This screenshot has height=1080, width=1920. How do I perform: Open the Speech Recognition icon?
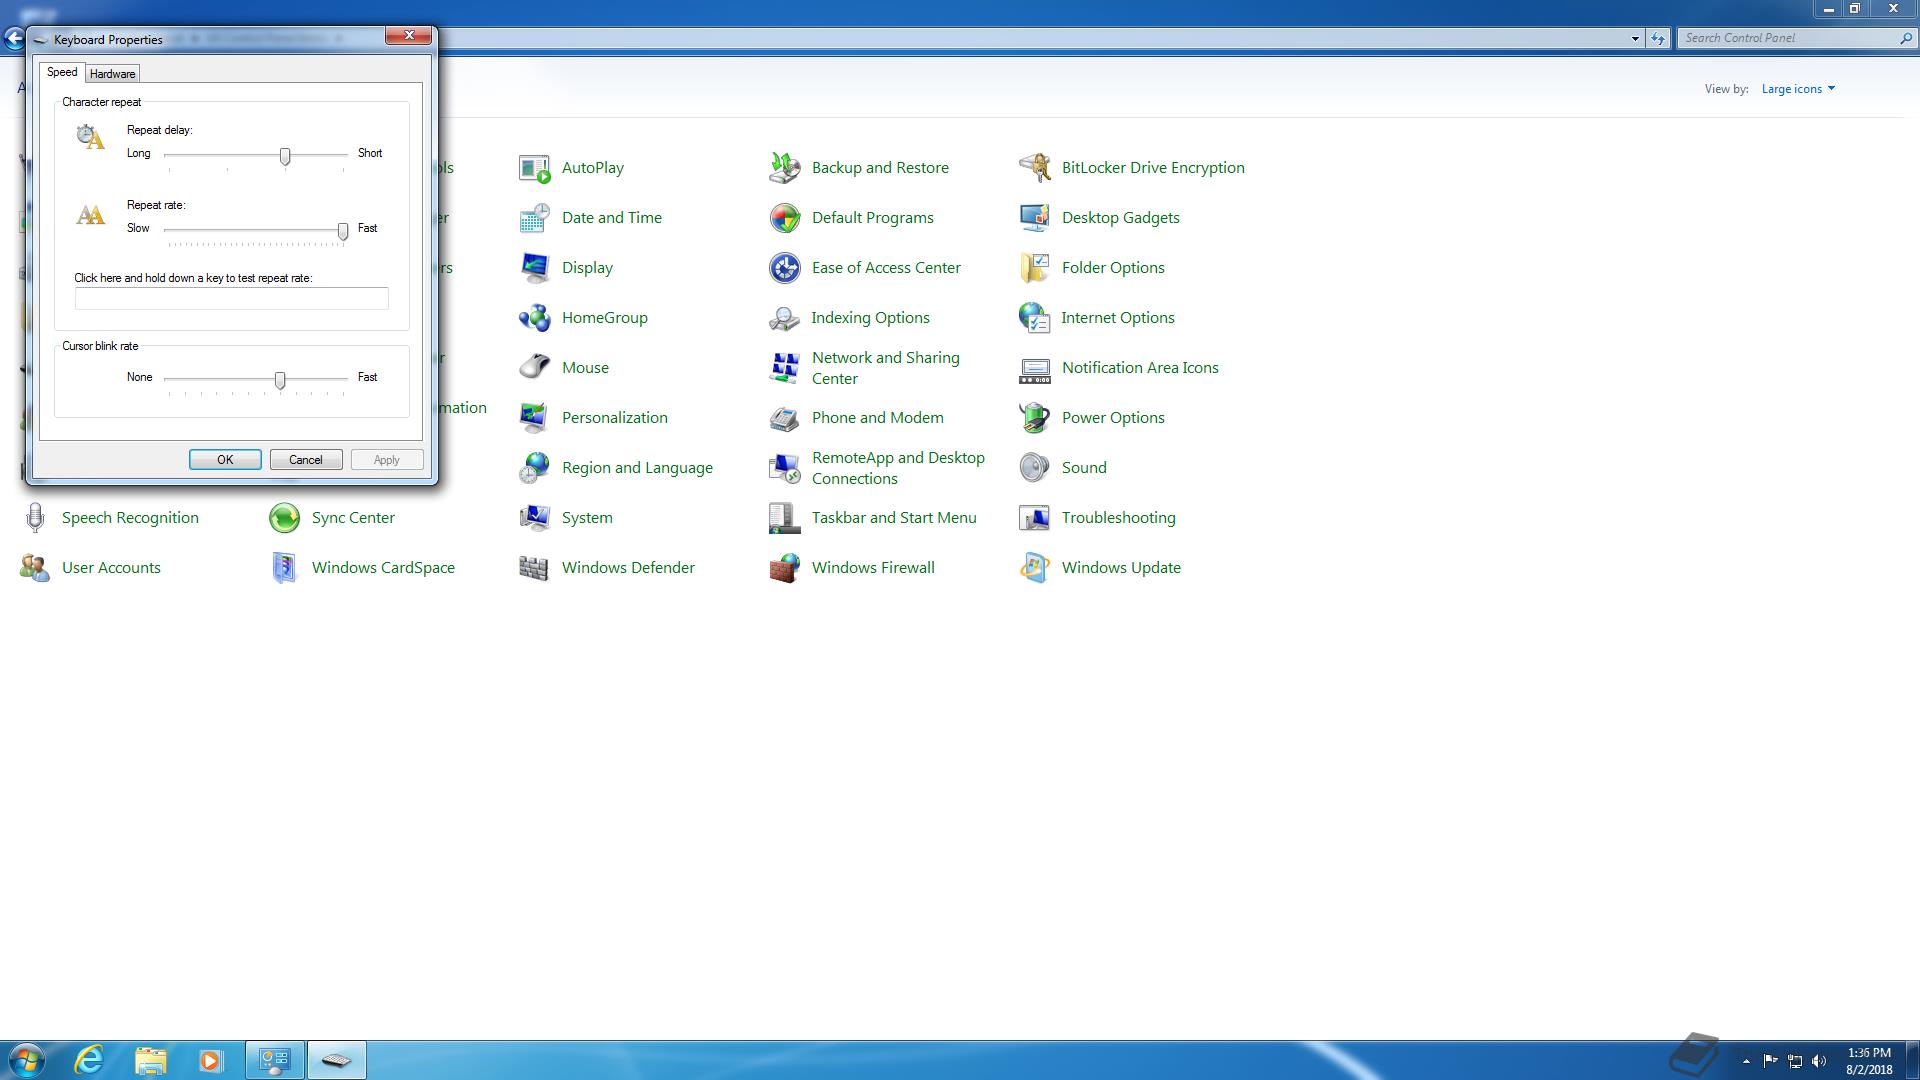(x=35, y=518)
